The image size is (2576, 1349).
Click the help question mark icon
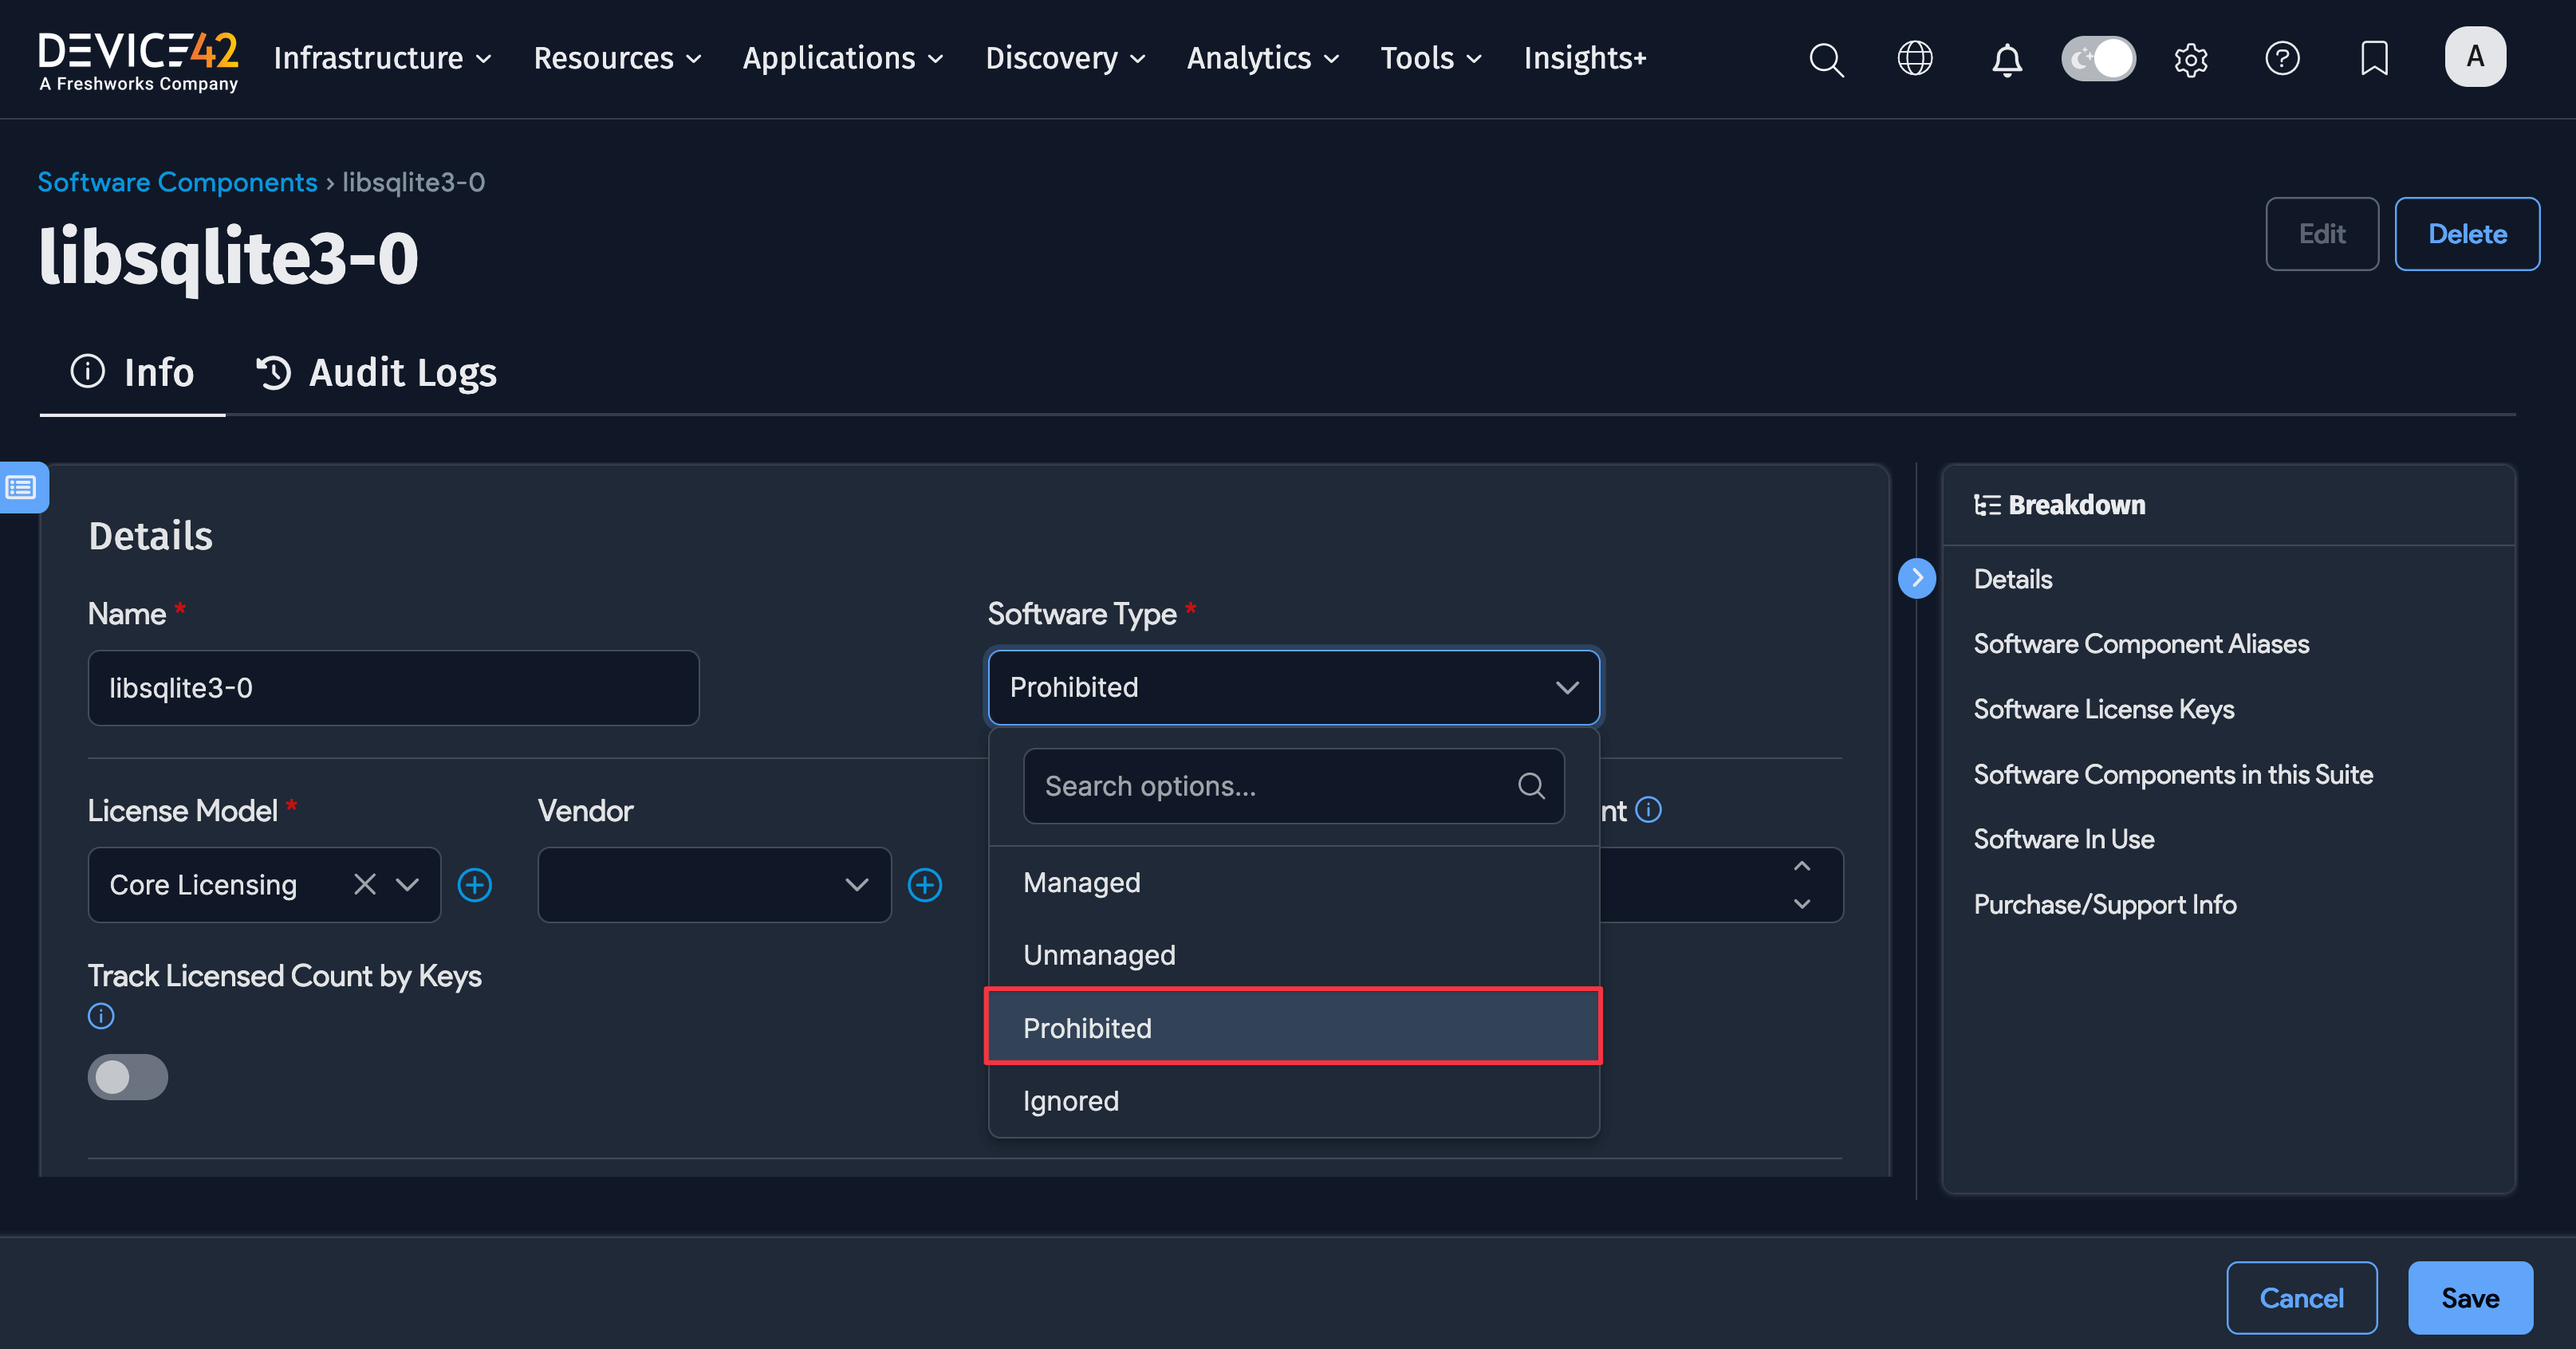pos(2282,59)
